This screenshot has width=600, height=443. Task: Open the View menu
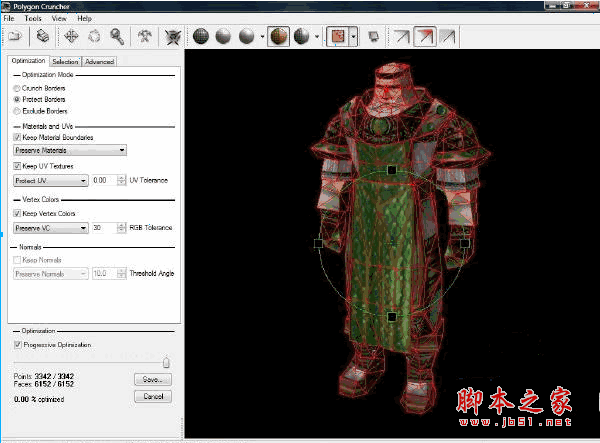click(59, 18)
